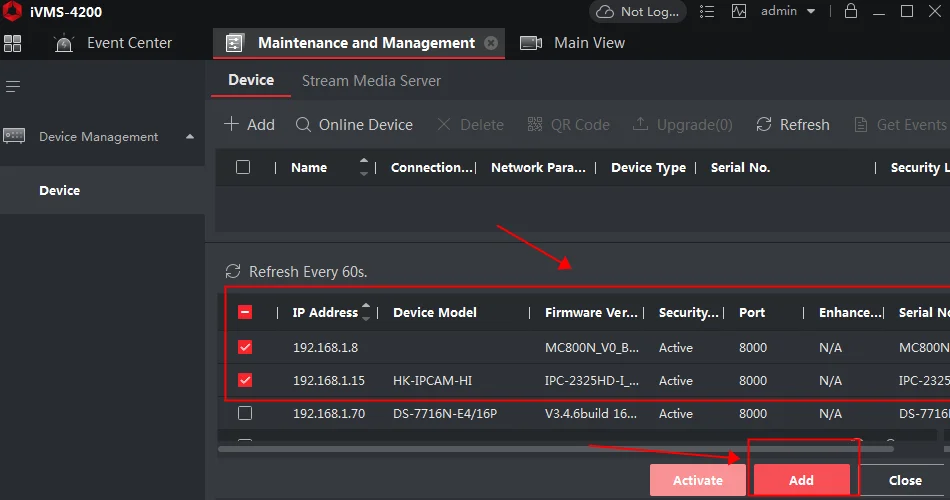Click the apps grid icon
This screenshot has width=950, height=500.
13,43
